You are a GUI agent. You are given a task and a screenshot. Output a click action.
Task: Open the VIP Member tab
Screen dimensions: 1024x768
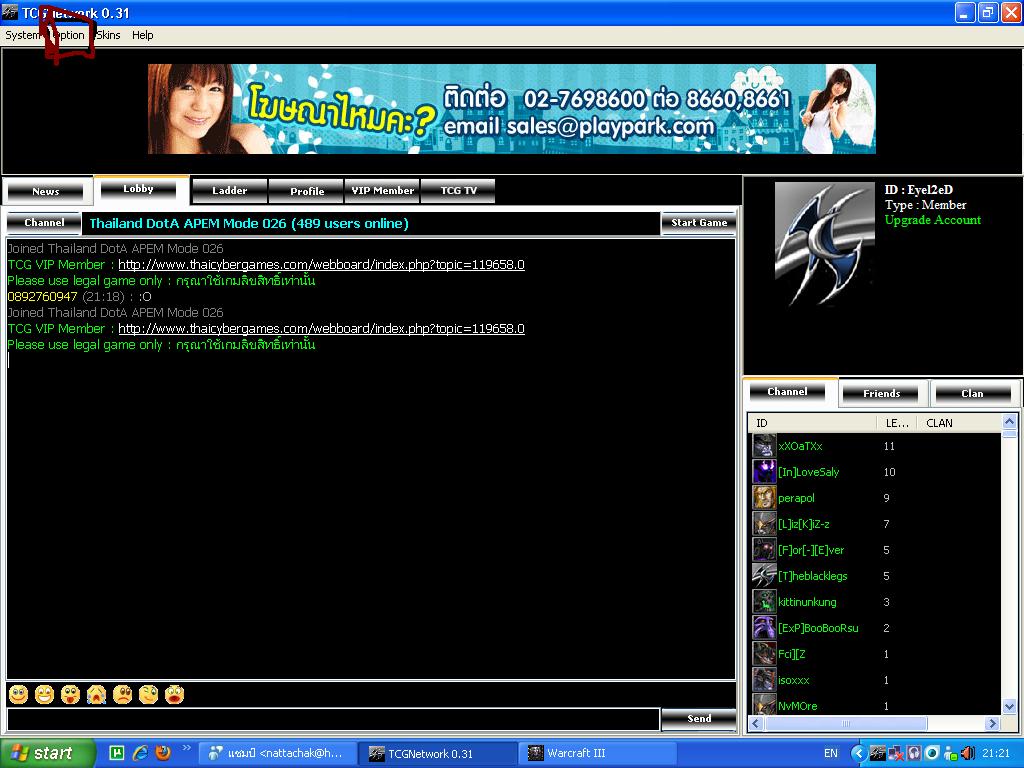click(x=383, y=191)
